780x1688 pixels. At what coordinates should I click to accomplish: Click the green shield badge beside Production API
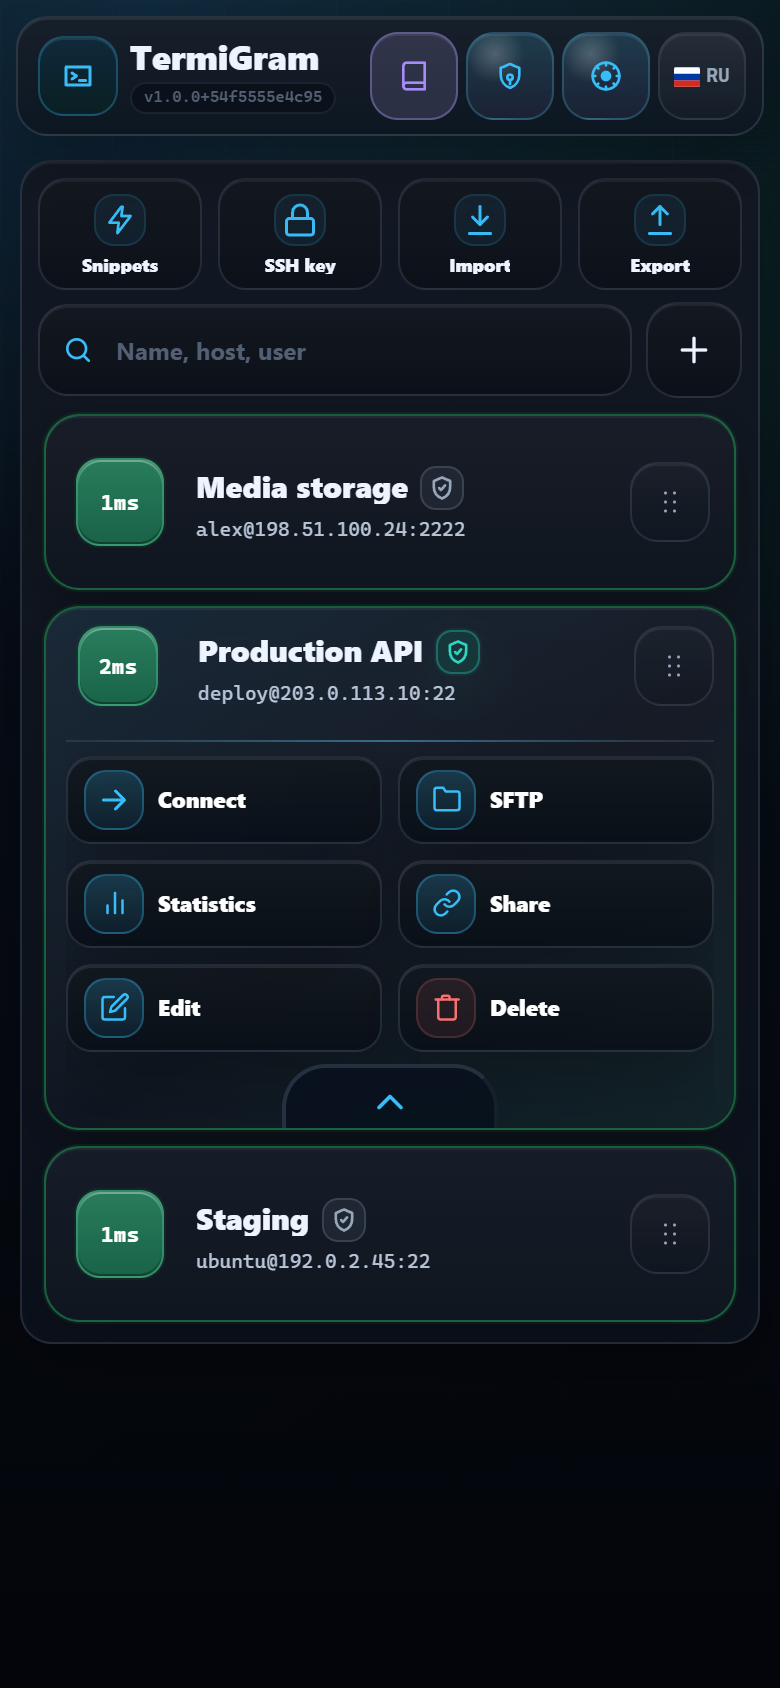tap(458, 652)
